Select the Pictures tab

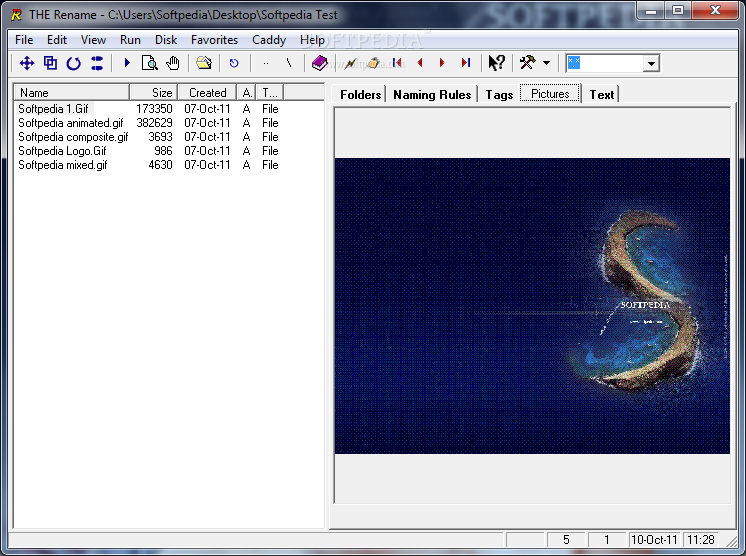coord(550,93)
